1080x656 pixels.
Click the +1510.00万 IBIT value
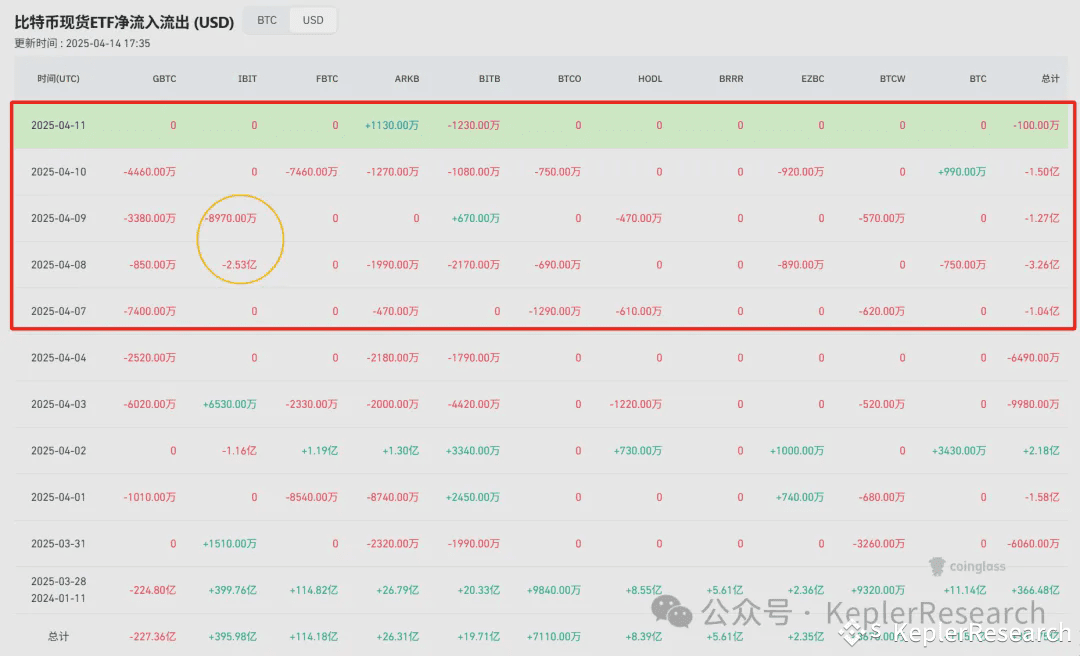pos(229,544)
